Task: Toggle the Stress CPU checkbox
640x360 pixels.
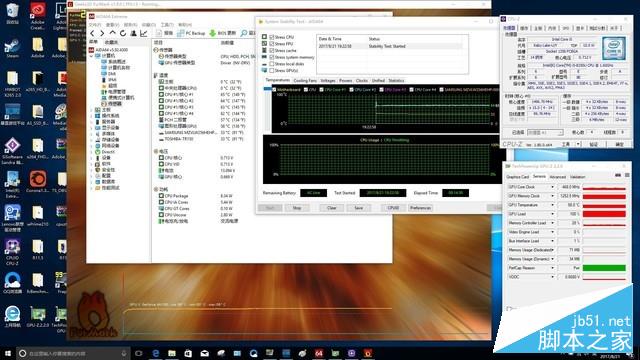Action: pos(271,37)
